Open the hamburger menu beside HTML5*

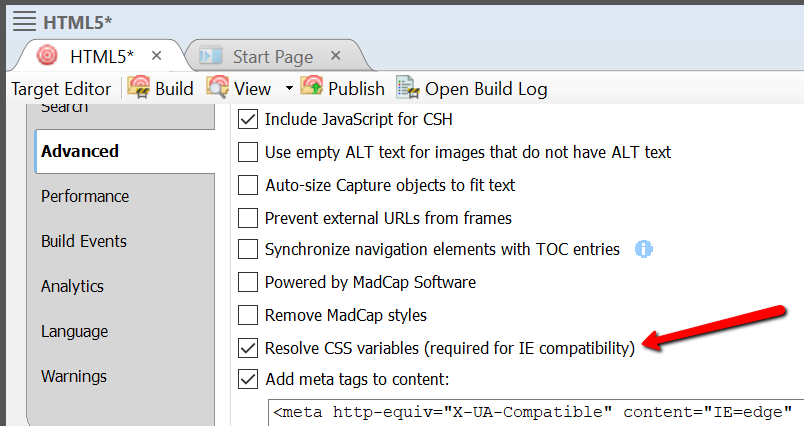click(x=24, y=22)
